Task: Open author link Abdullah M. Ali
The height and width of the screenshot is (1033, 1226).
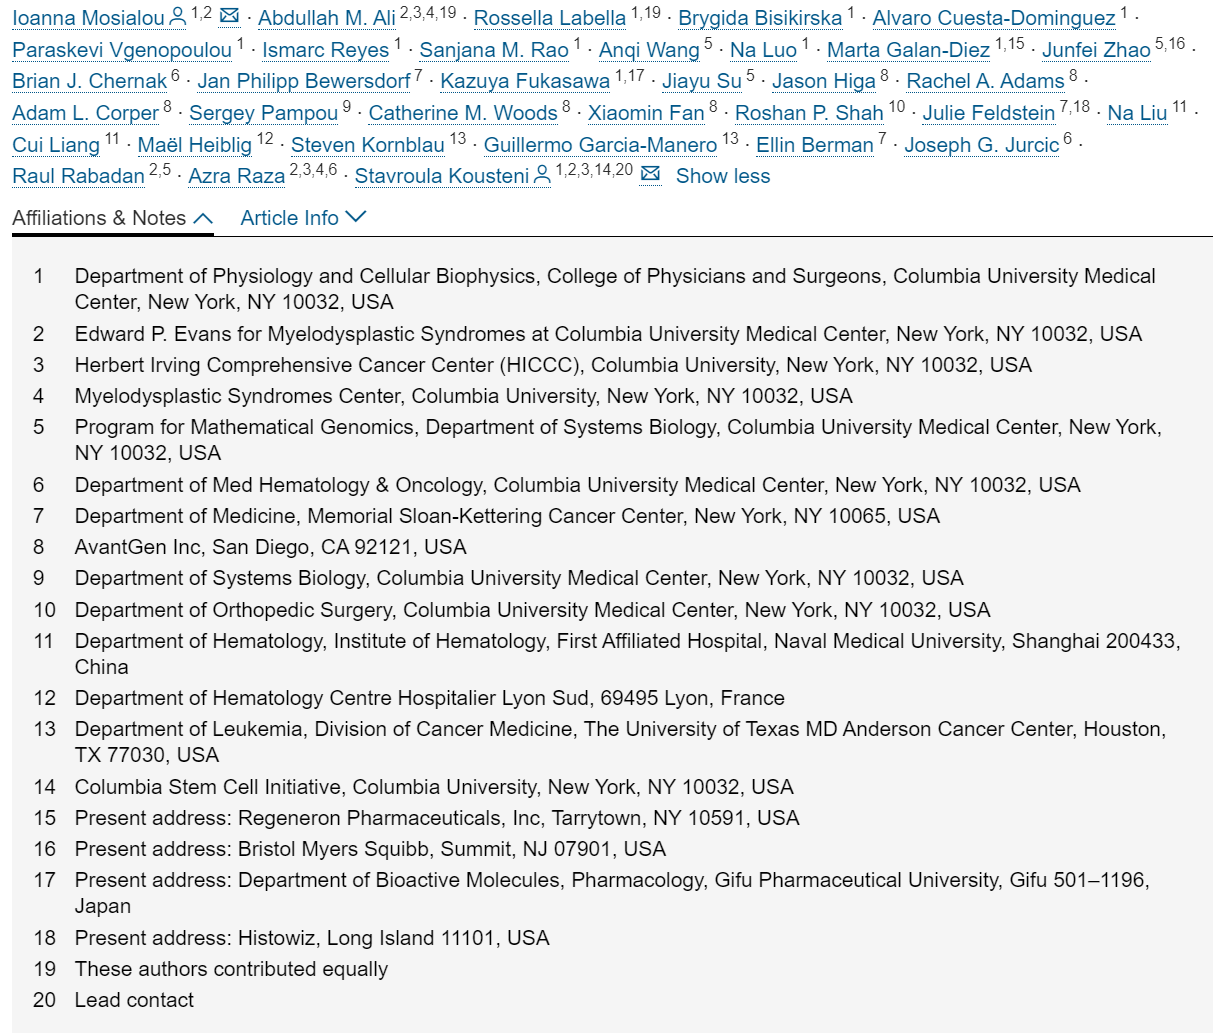Action: [327, 18]
